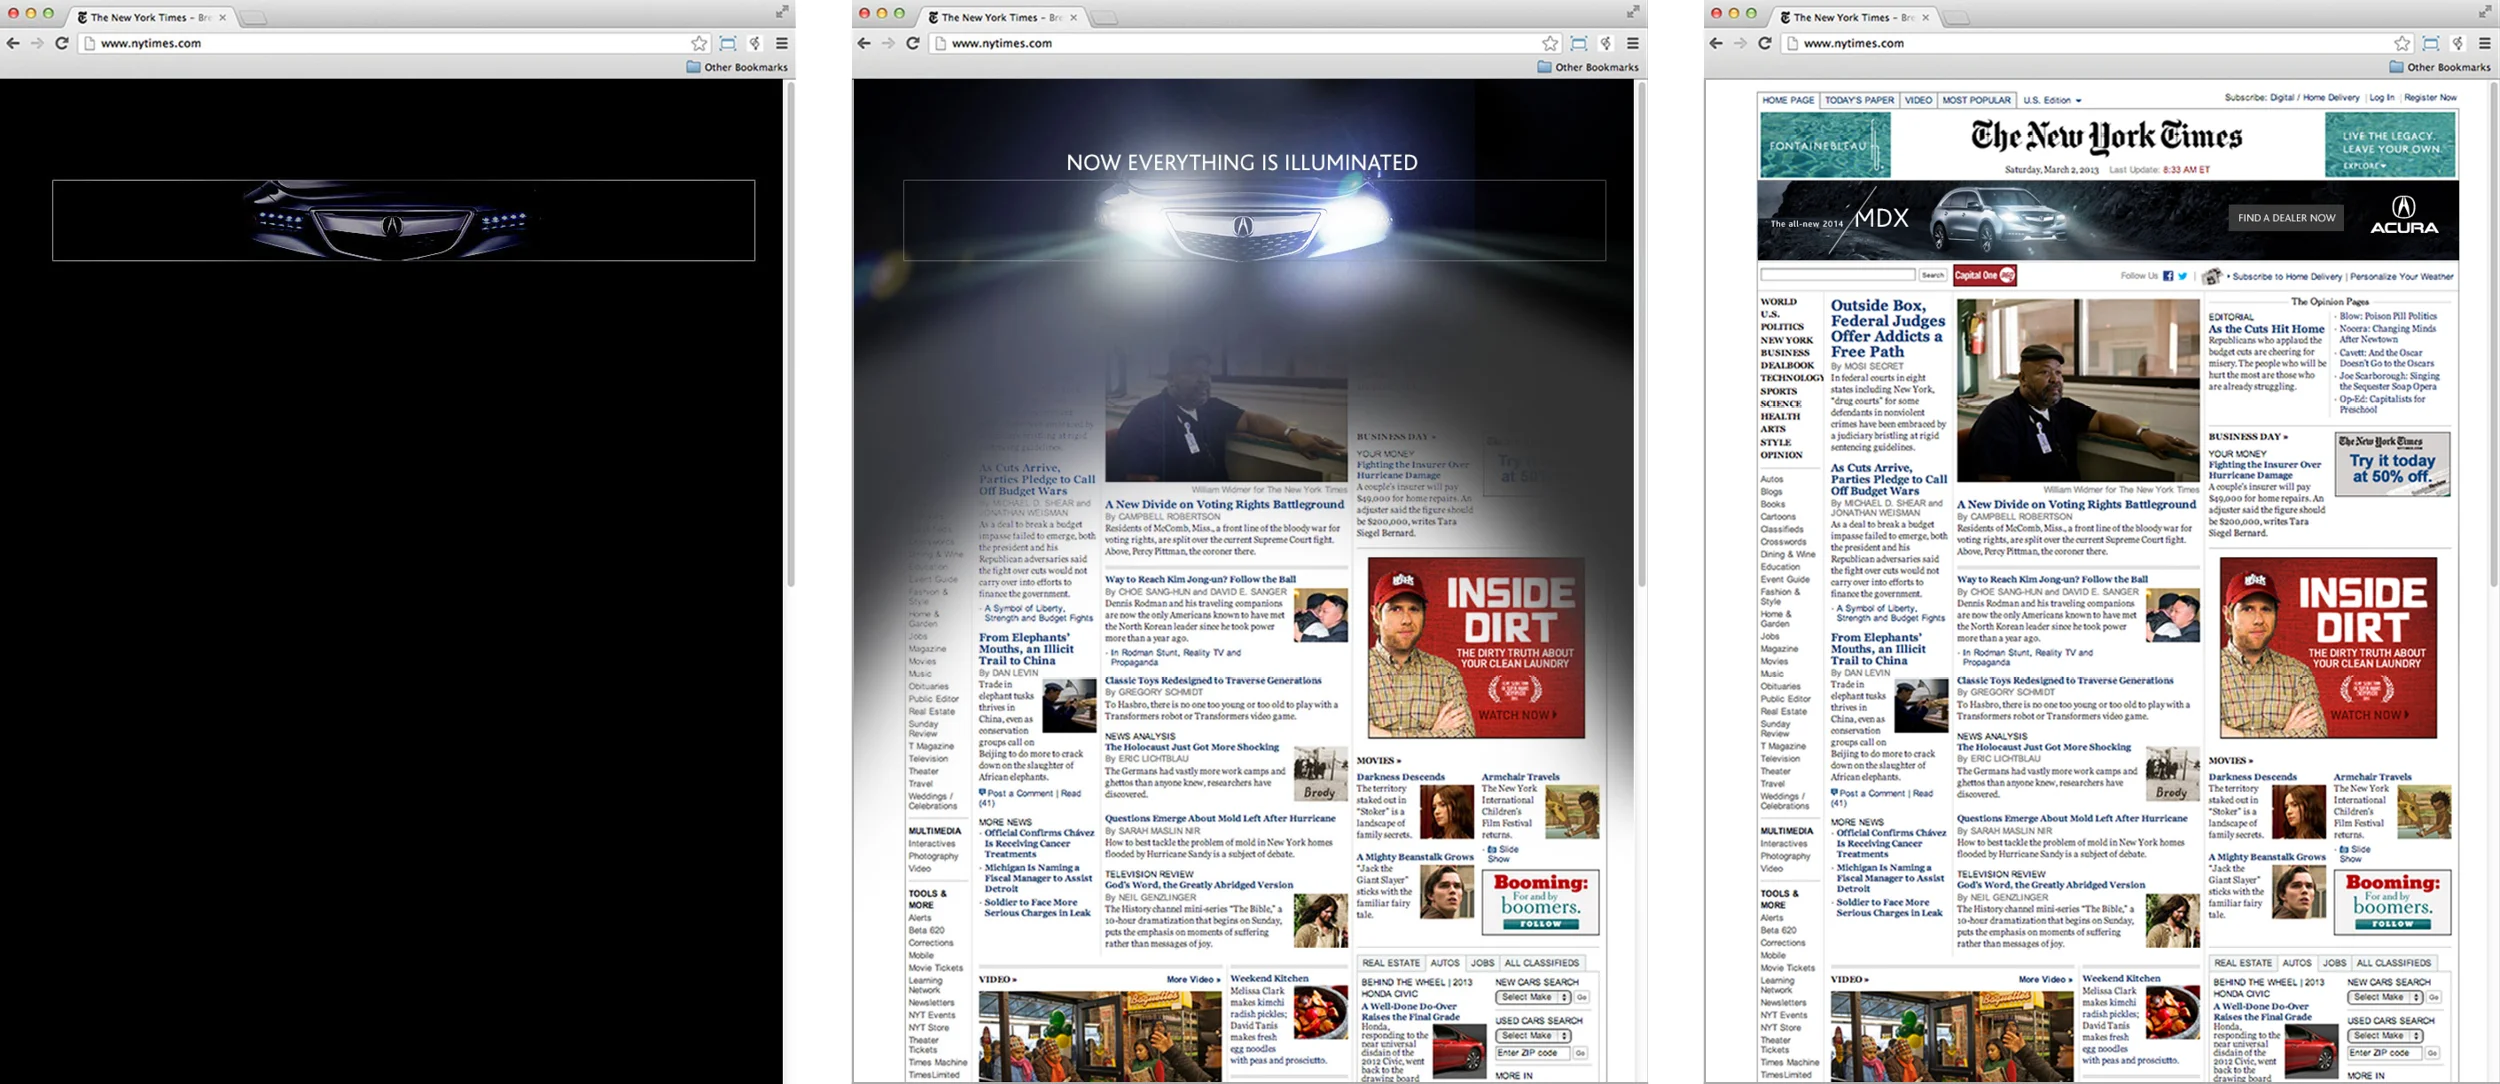The width and height of the screenshot is (2500, 1084).
Task: Click the TECHNOLOGY section link in right window
Action: 1793,378
